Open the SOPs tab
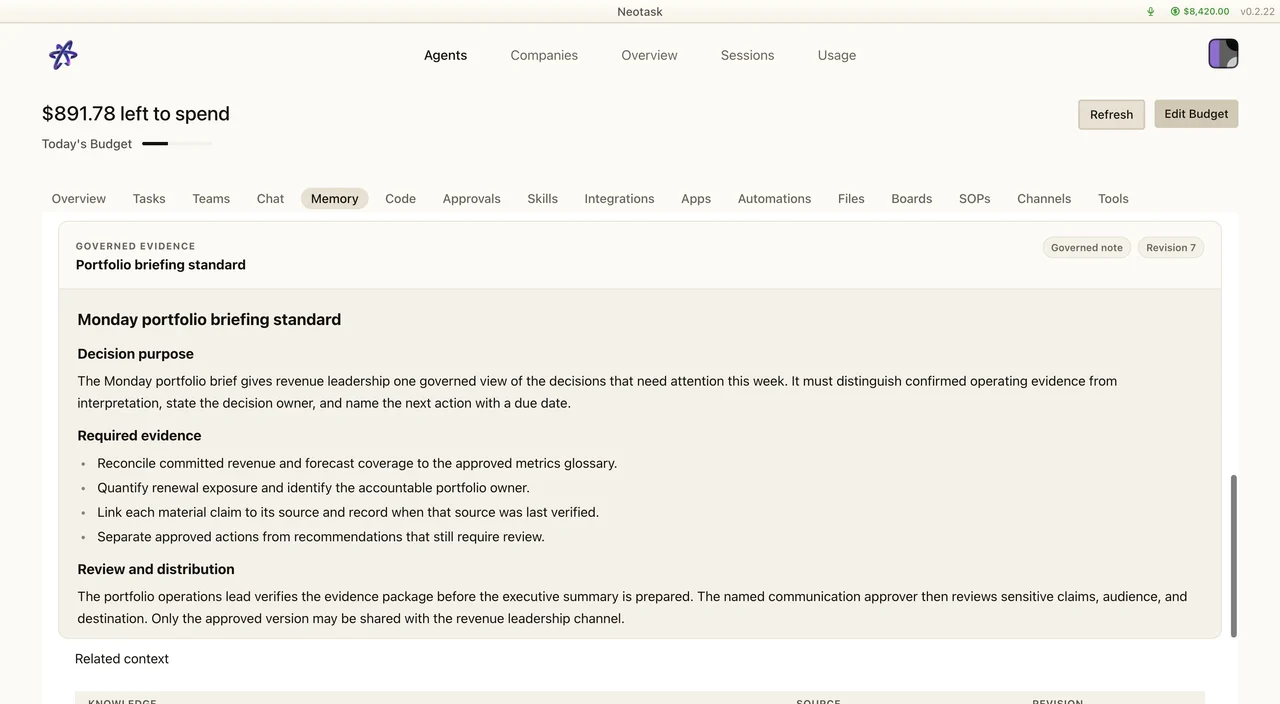This screenshot has width=1280, height=704. click(974, 199)
